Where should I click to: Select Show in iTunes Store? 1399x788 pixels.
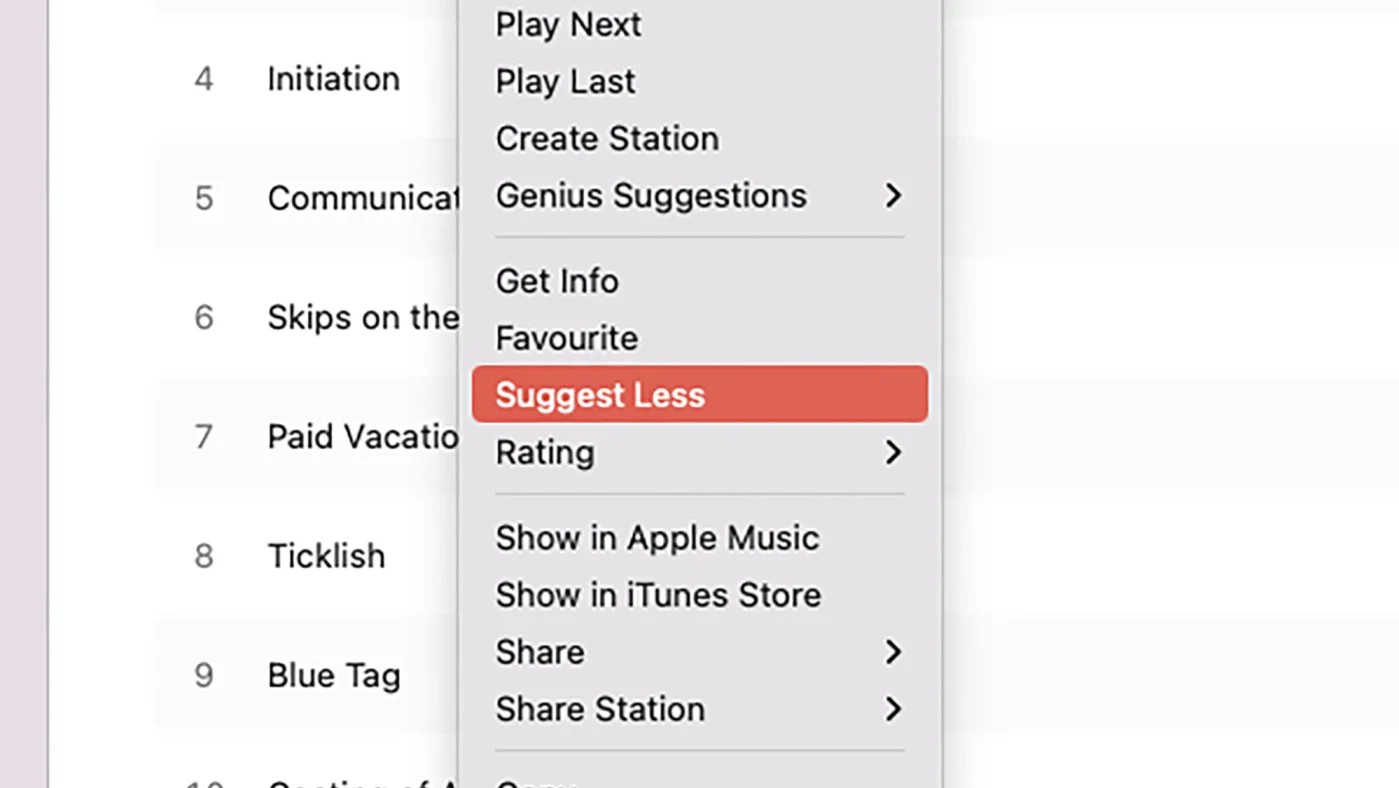click(x=658, y=596)
